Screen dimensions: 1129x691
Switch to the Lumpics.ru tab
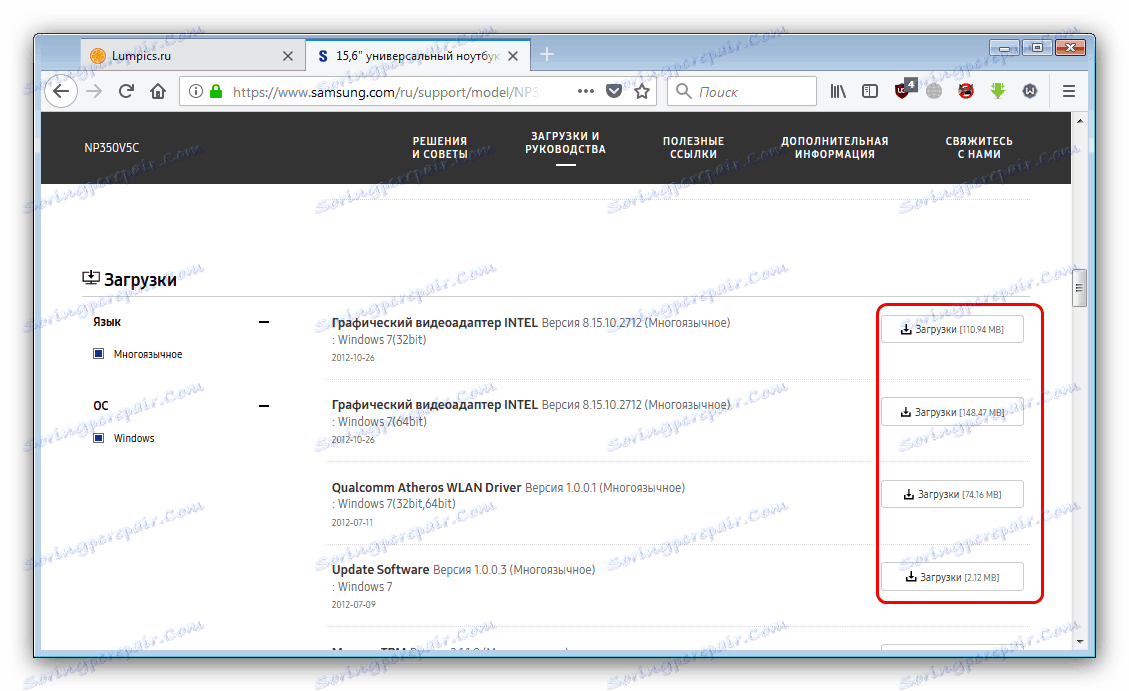(193, 55)
